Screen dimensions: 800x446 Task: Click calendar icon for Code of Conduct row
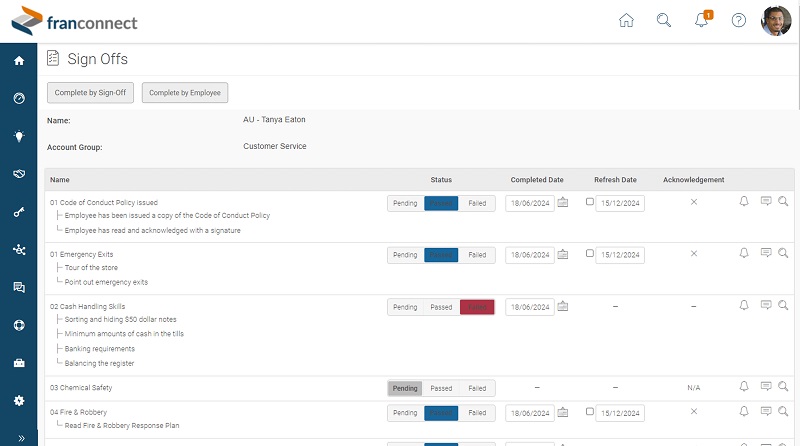pos(563,203)
